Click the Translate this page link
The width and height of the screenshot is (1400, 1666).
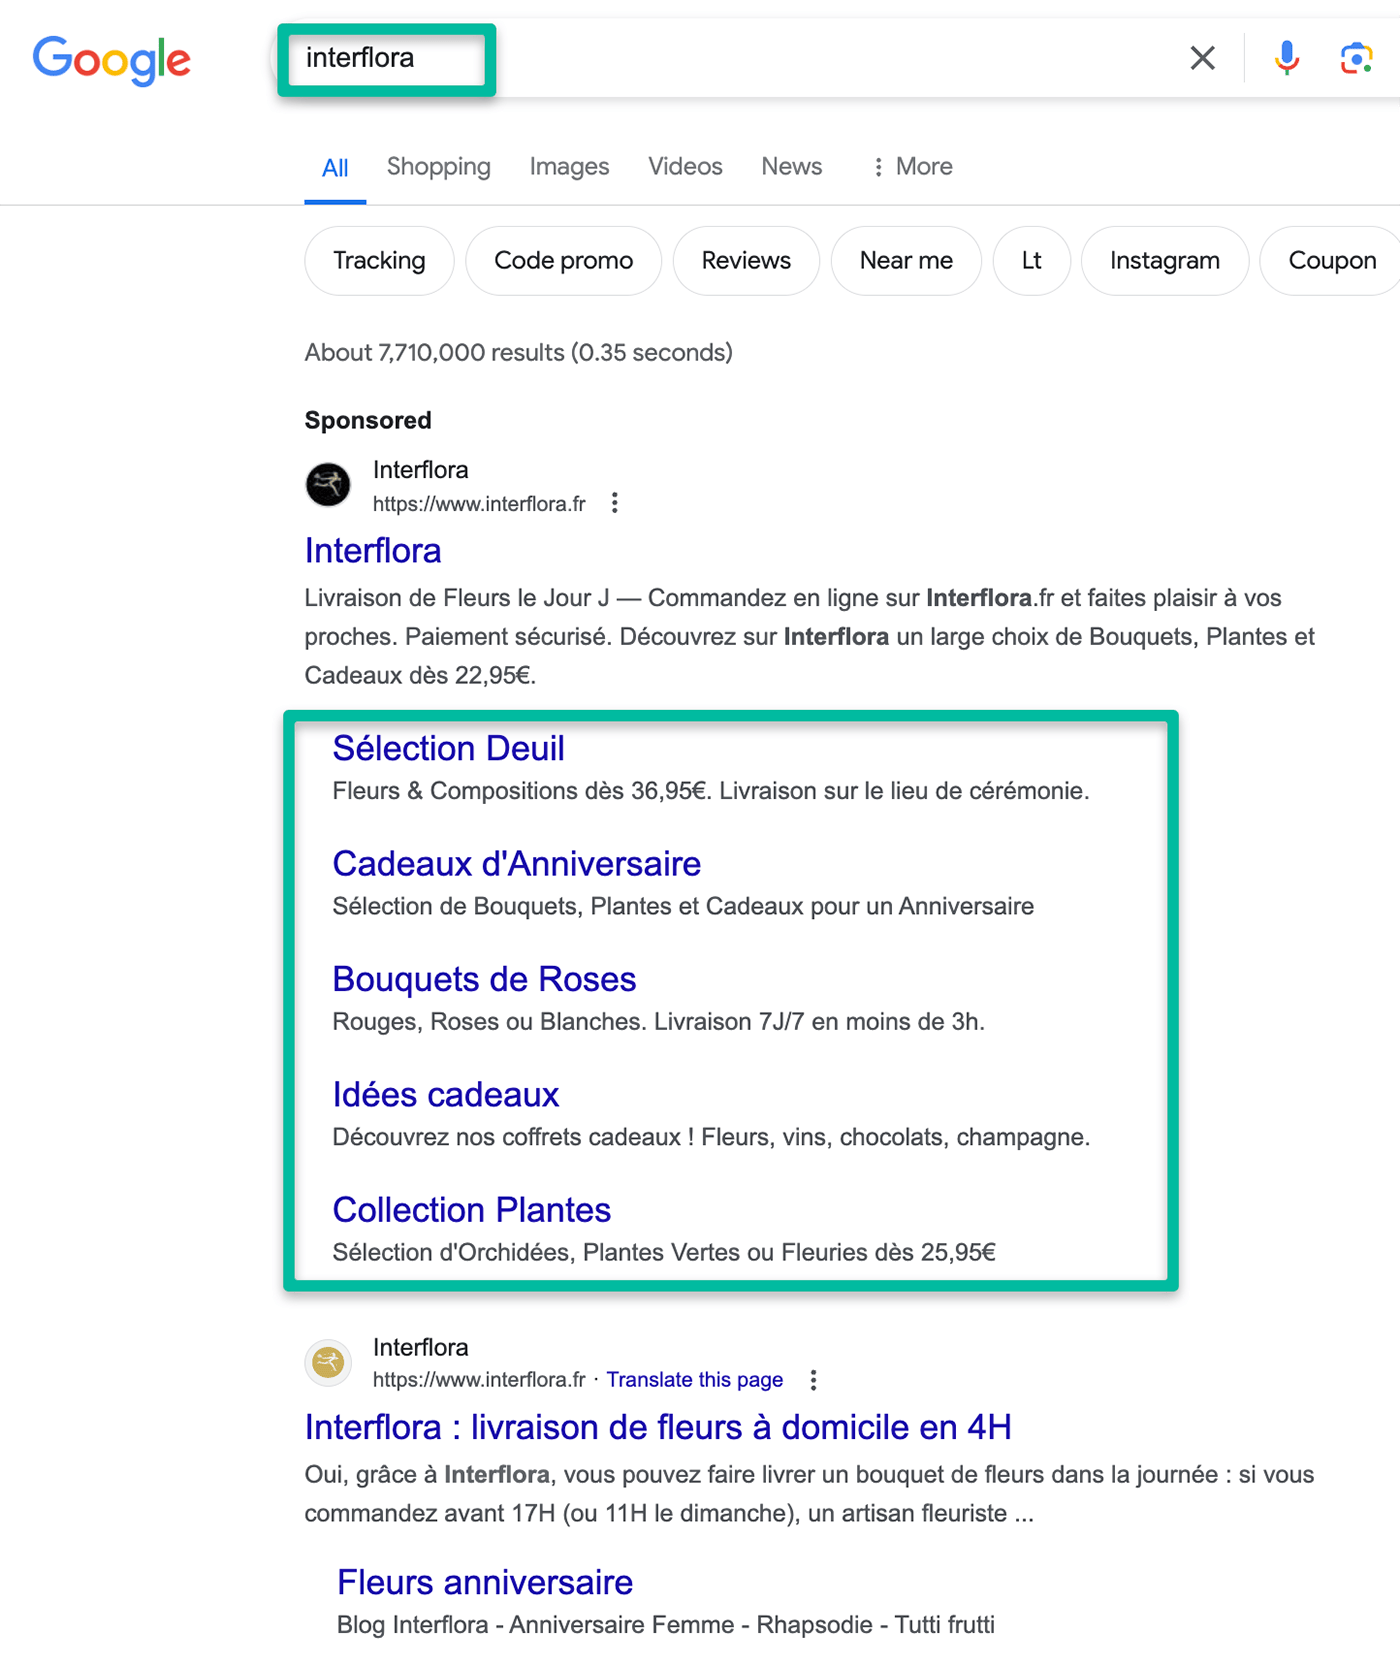click(x=695, y=1380)
